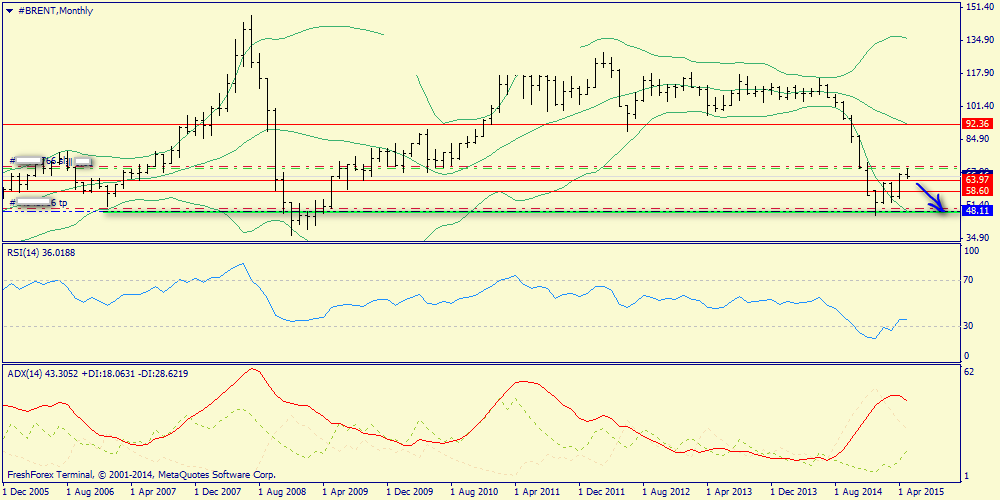Click the blue 48.11 price tag

click(x=977, y=211)
